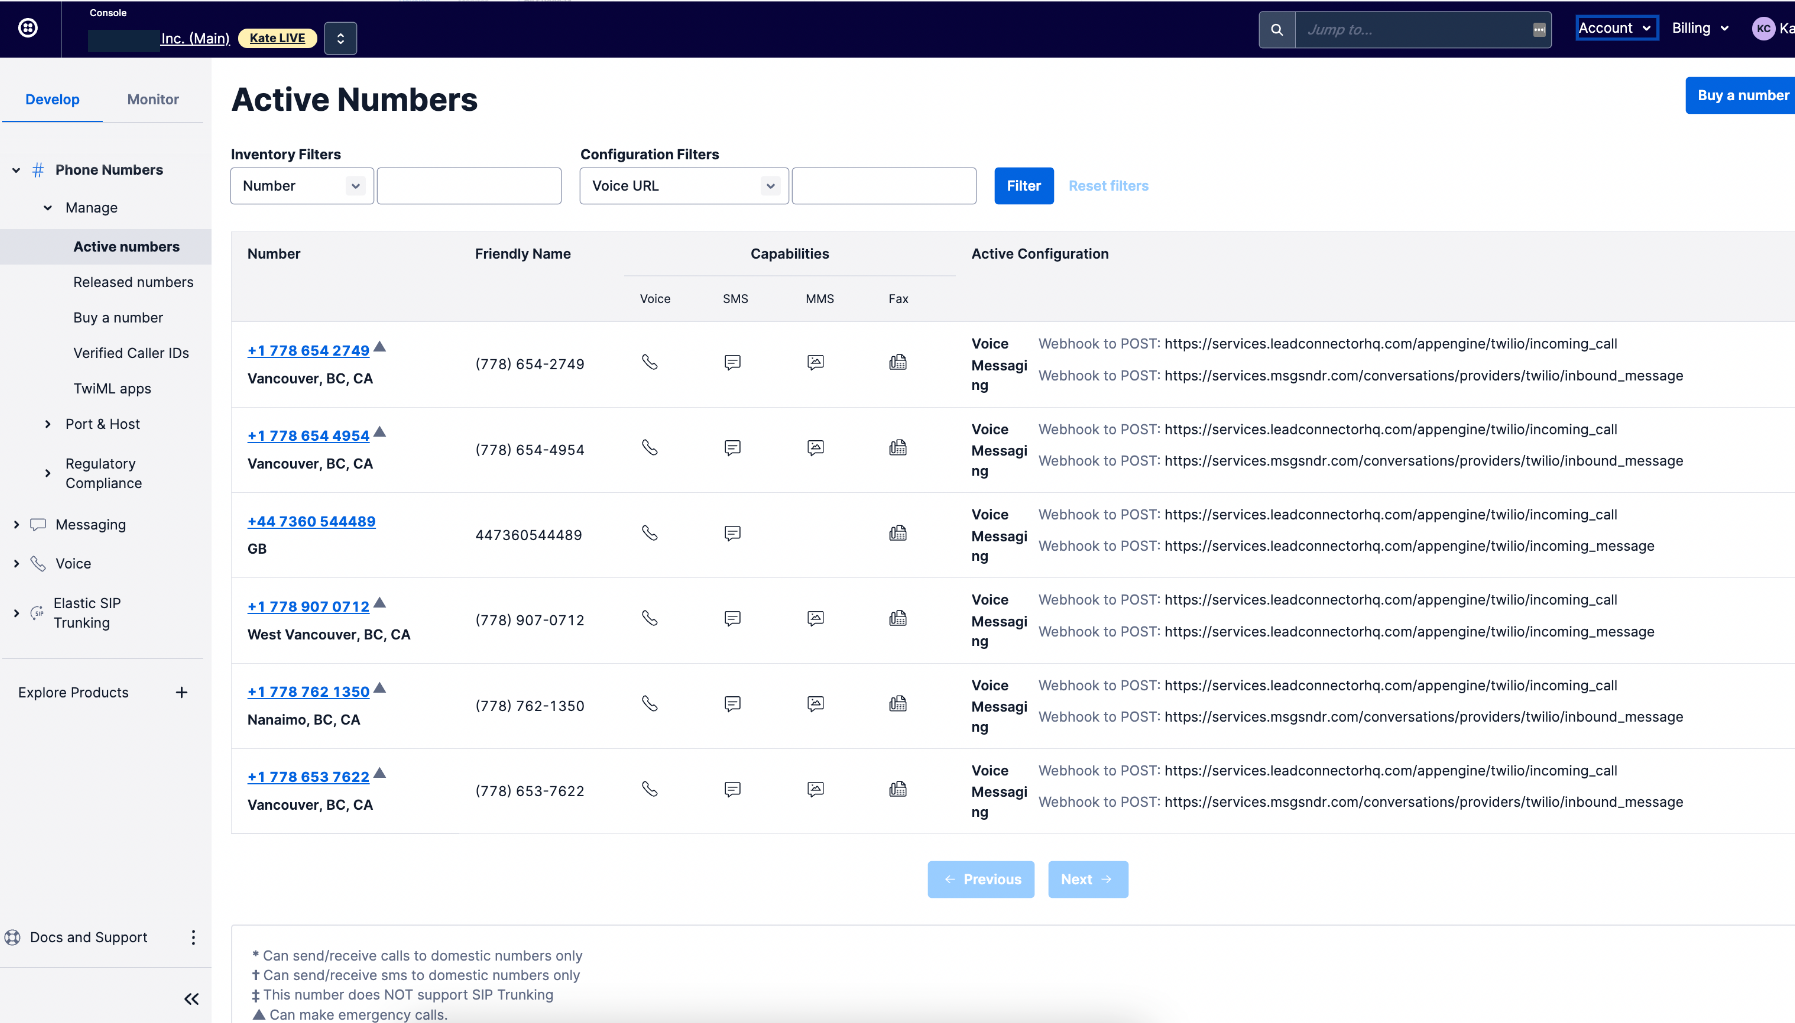
Task: Click MMS icon for (778) 907-0712
Action: tap(816, 619)
